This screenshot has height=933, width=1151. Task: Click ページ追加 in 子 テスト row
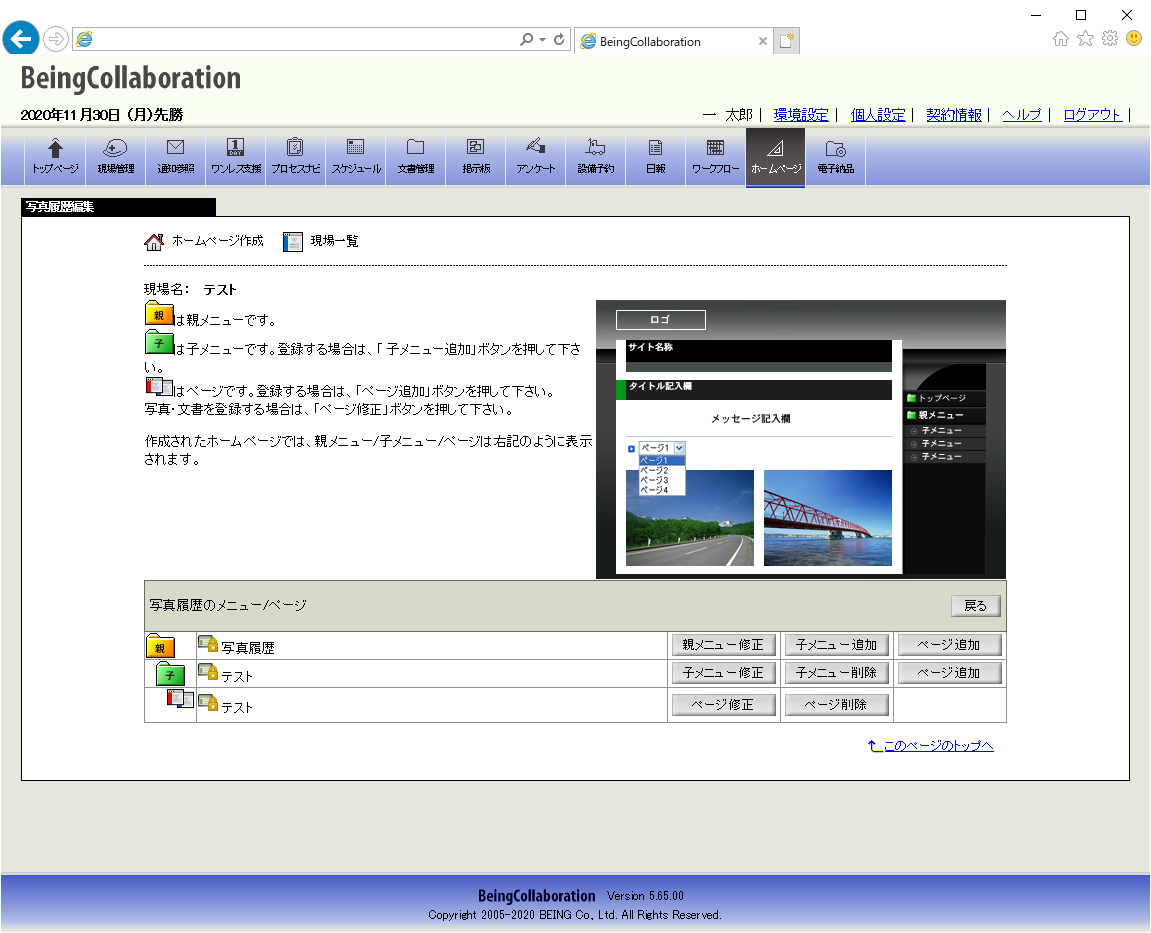point(949,672)
